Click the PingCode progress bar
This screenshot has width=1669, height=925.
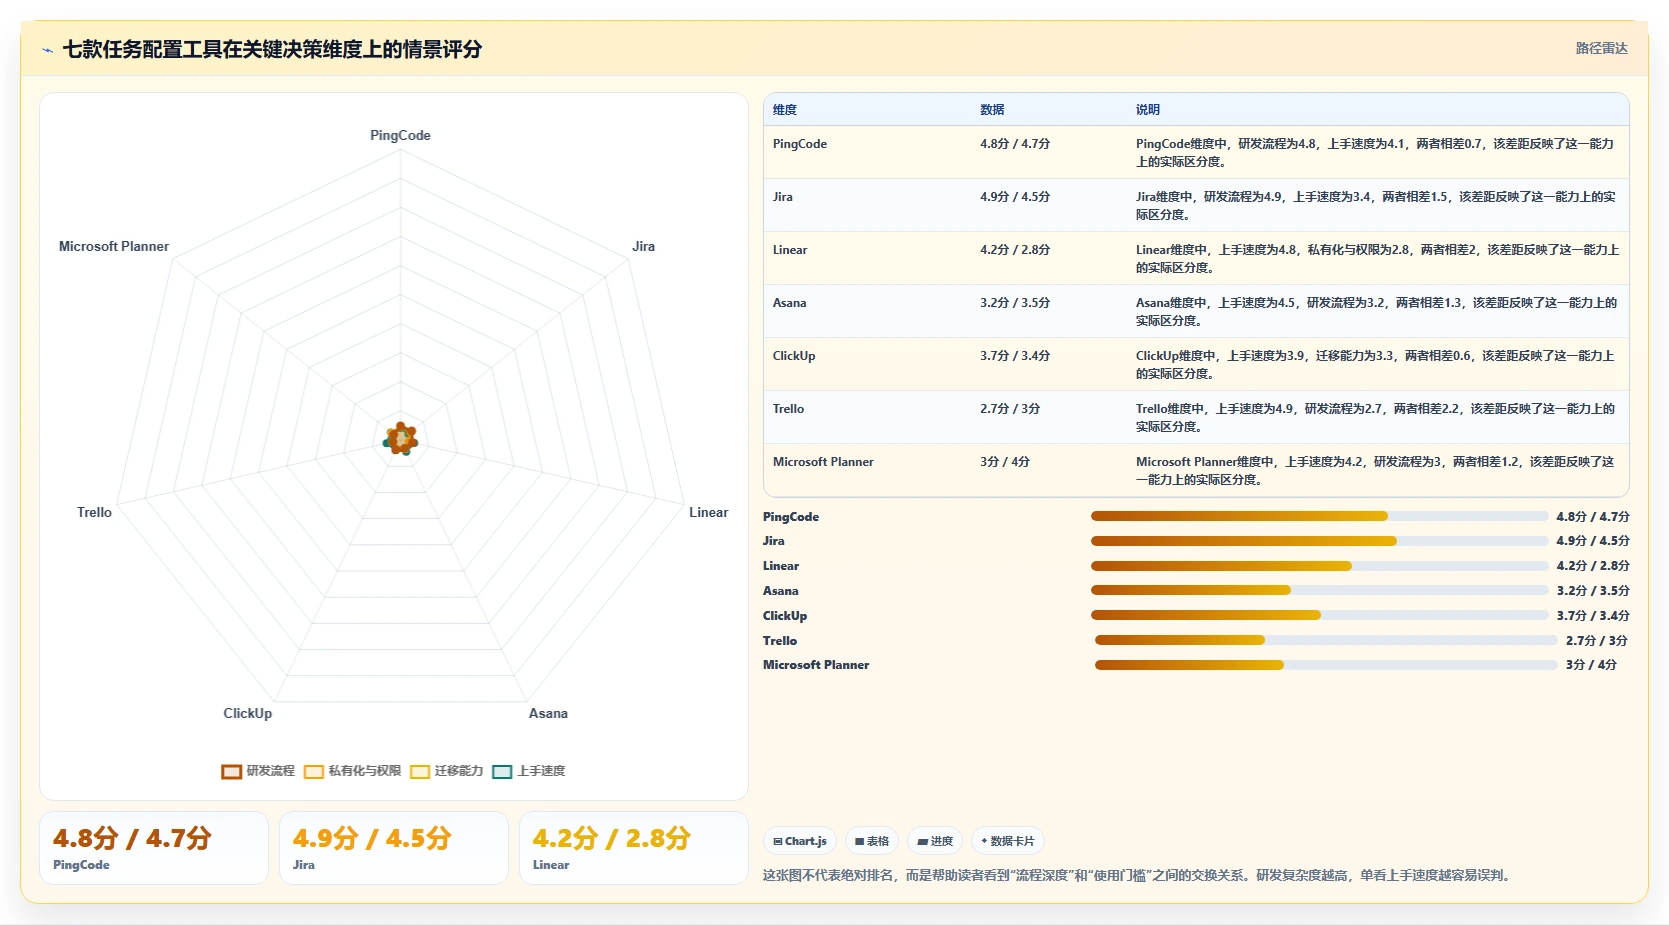click(1319, 516)
